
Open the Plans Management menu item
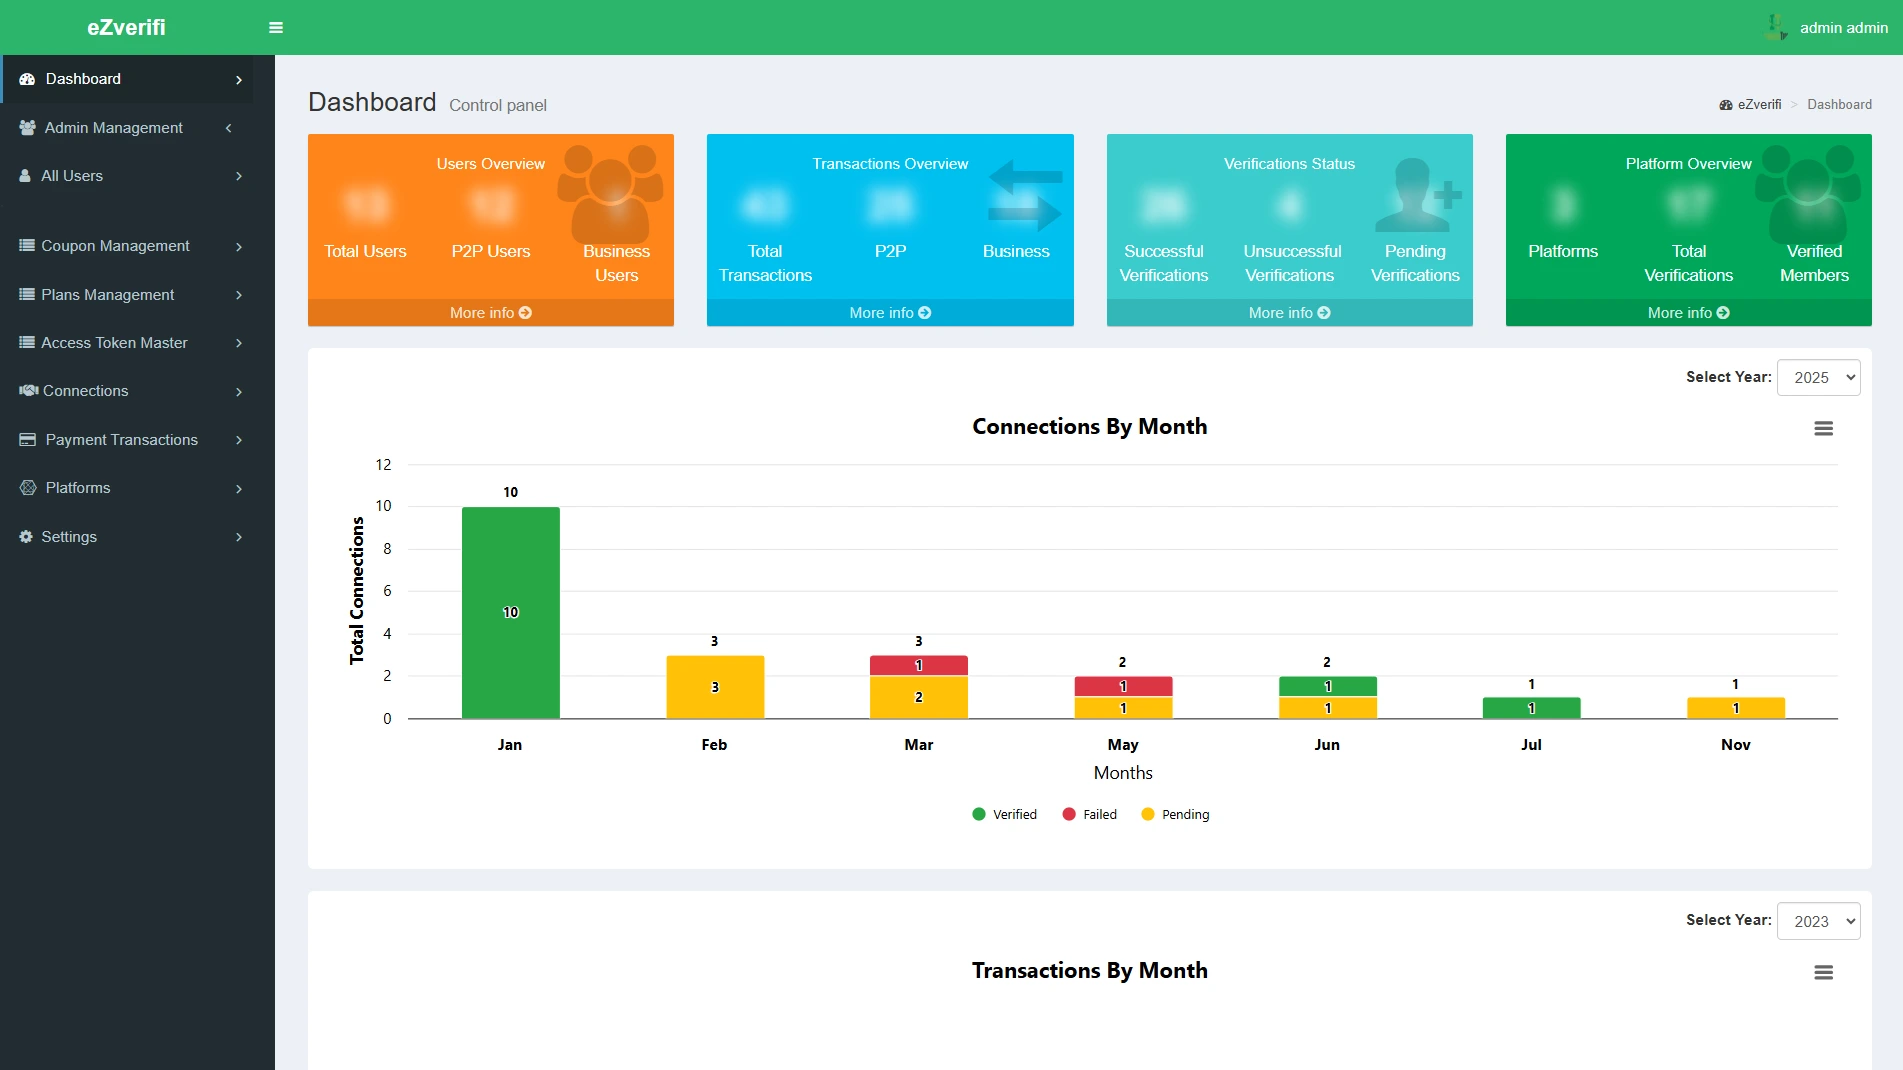click(x=127, y=295)
